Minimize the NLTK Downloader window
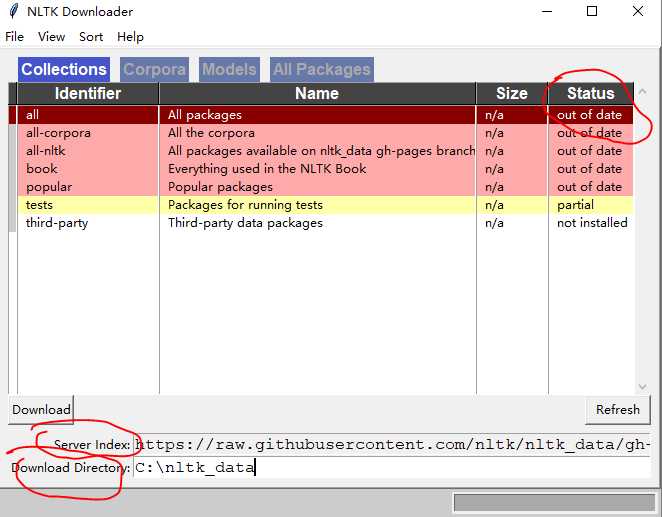The width and height of the screenshot is (662, 517). [x=547, y=11]
